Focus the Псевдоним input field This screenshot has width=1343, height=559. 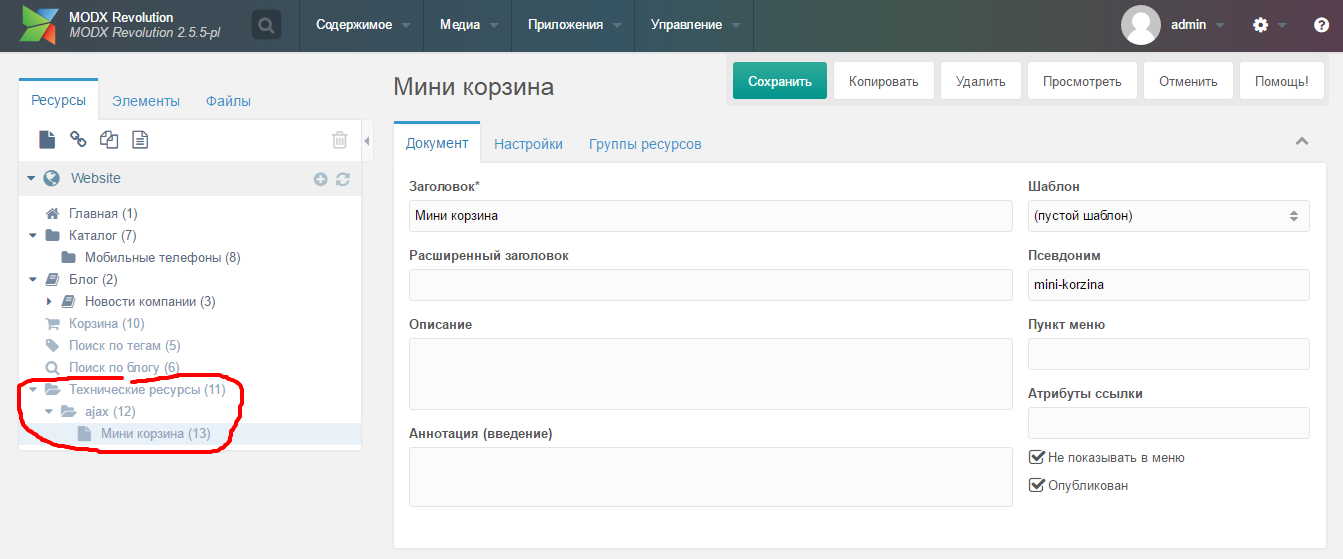point(1168,284)
